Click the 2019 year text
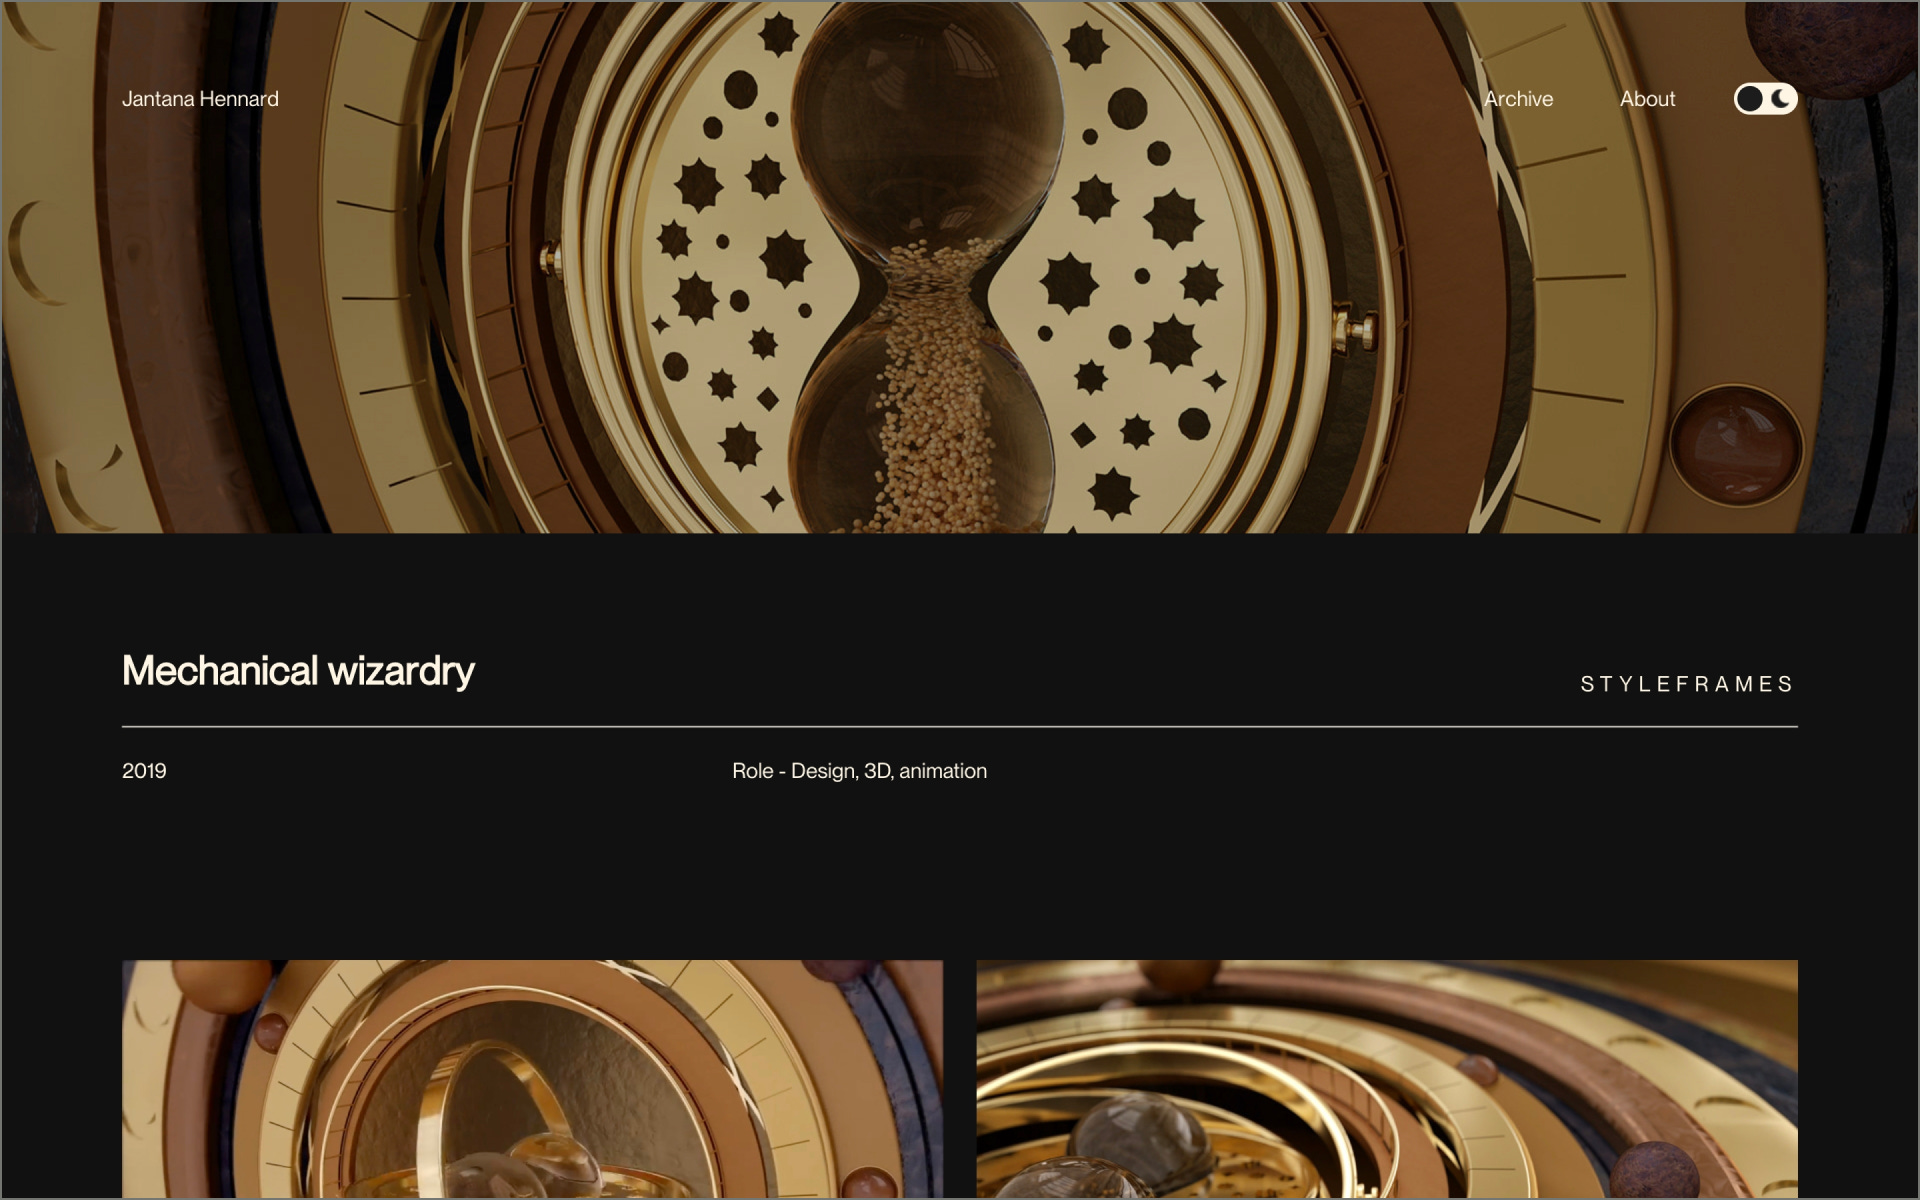This screenshot has width=1920, height=1200. 144,771
